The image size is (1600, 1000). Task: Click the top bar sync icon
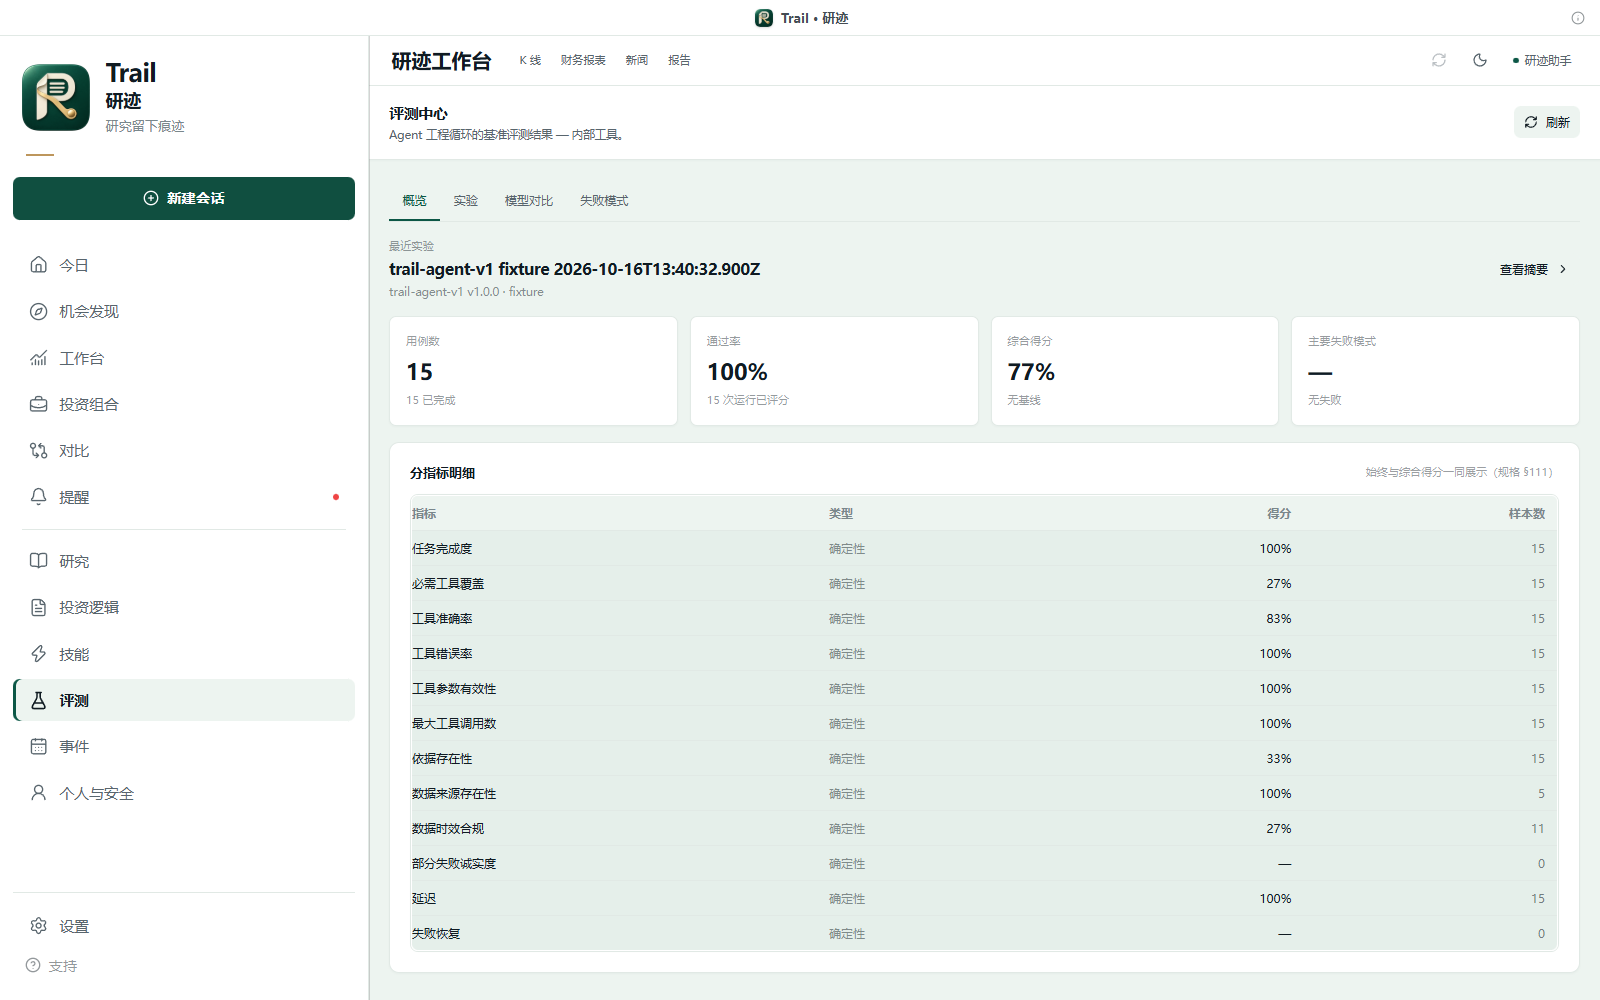pyautogui.click(x=1439, y=60)
